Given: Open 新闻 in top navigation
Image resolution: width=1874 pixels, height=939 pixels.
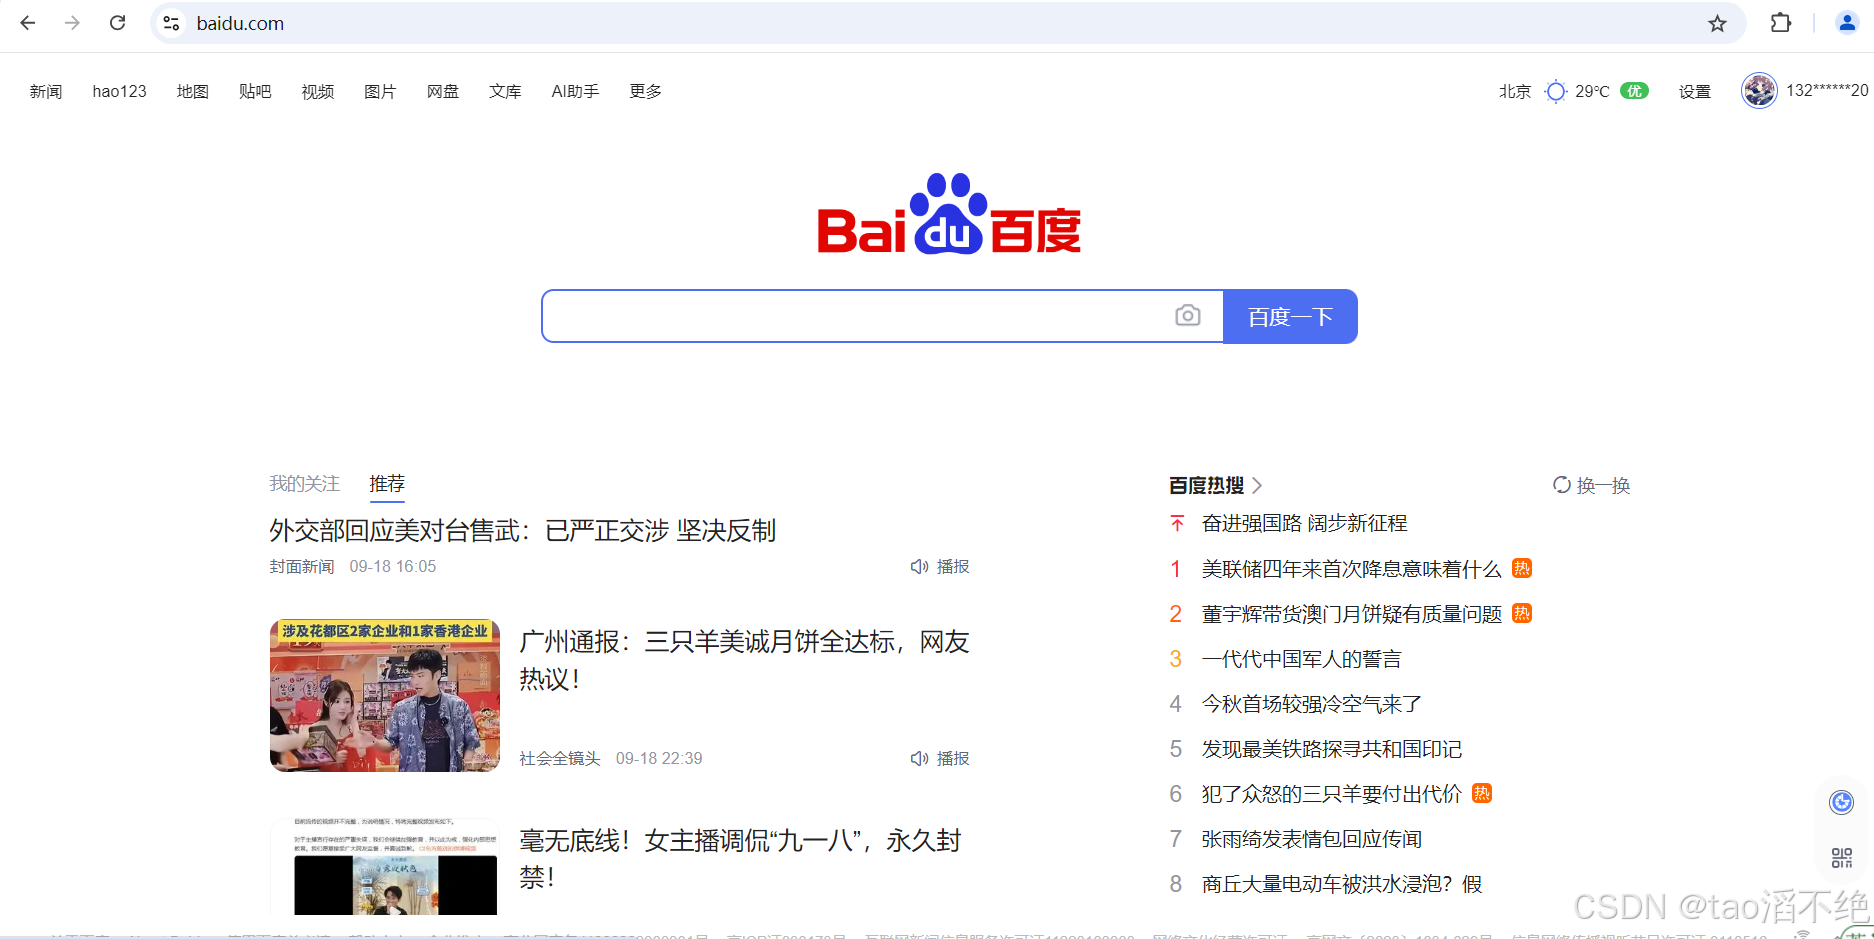Looking at the screenshot, I should 46,91.
